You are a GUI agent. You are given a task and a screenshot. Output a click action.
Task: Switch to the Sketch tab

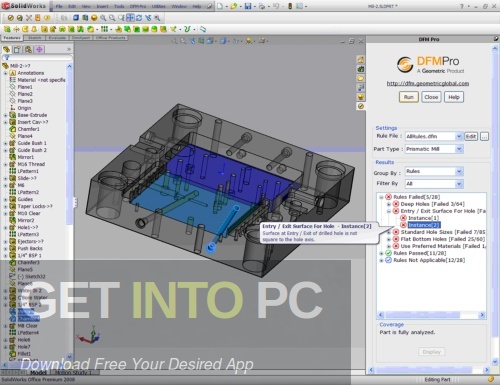click(x=35, y=38)
